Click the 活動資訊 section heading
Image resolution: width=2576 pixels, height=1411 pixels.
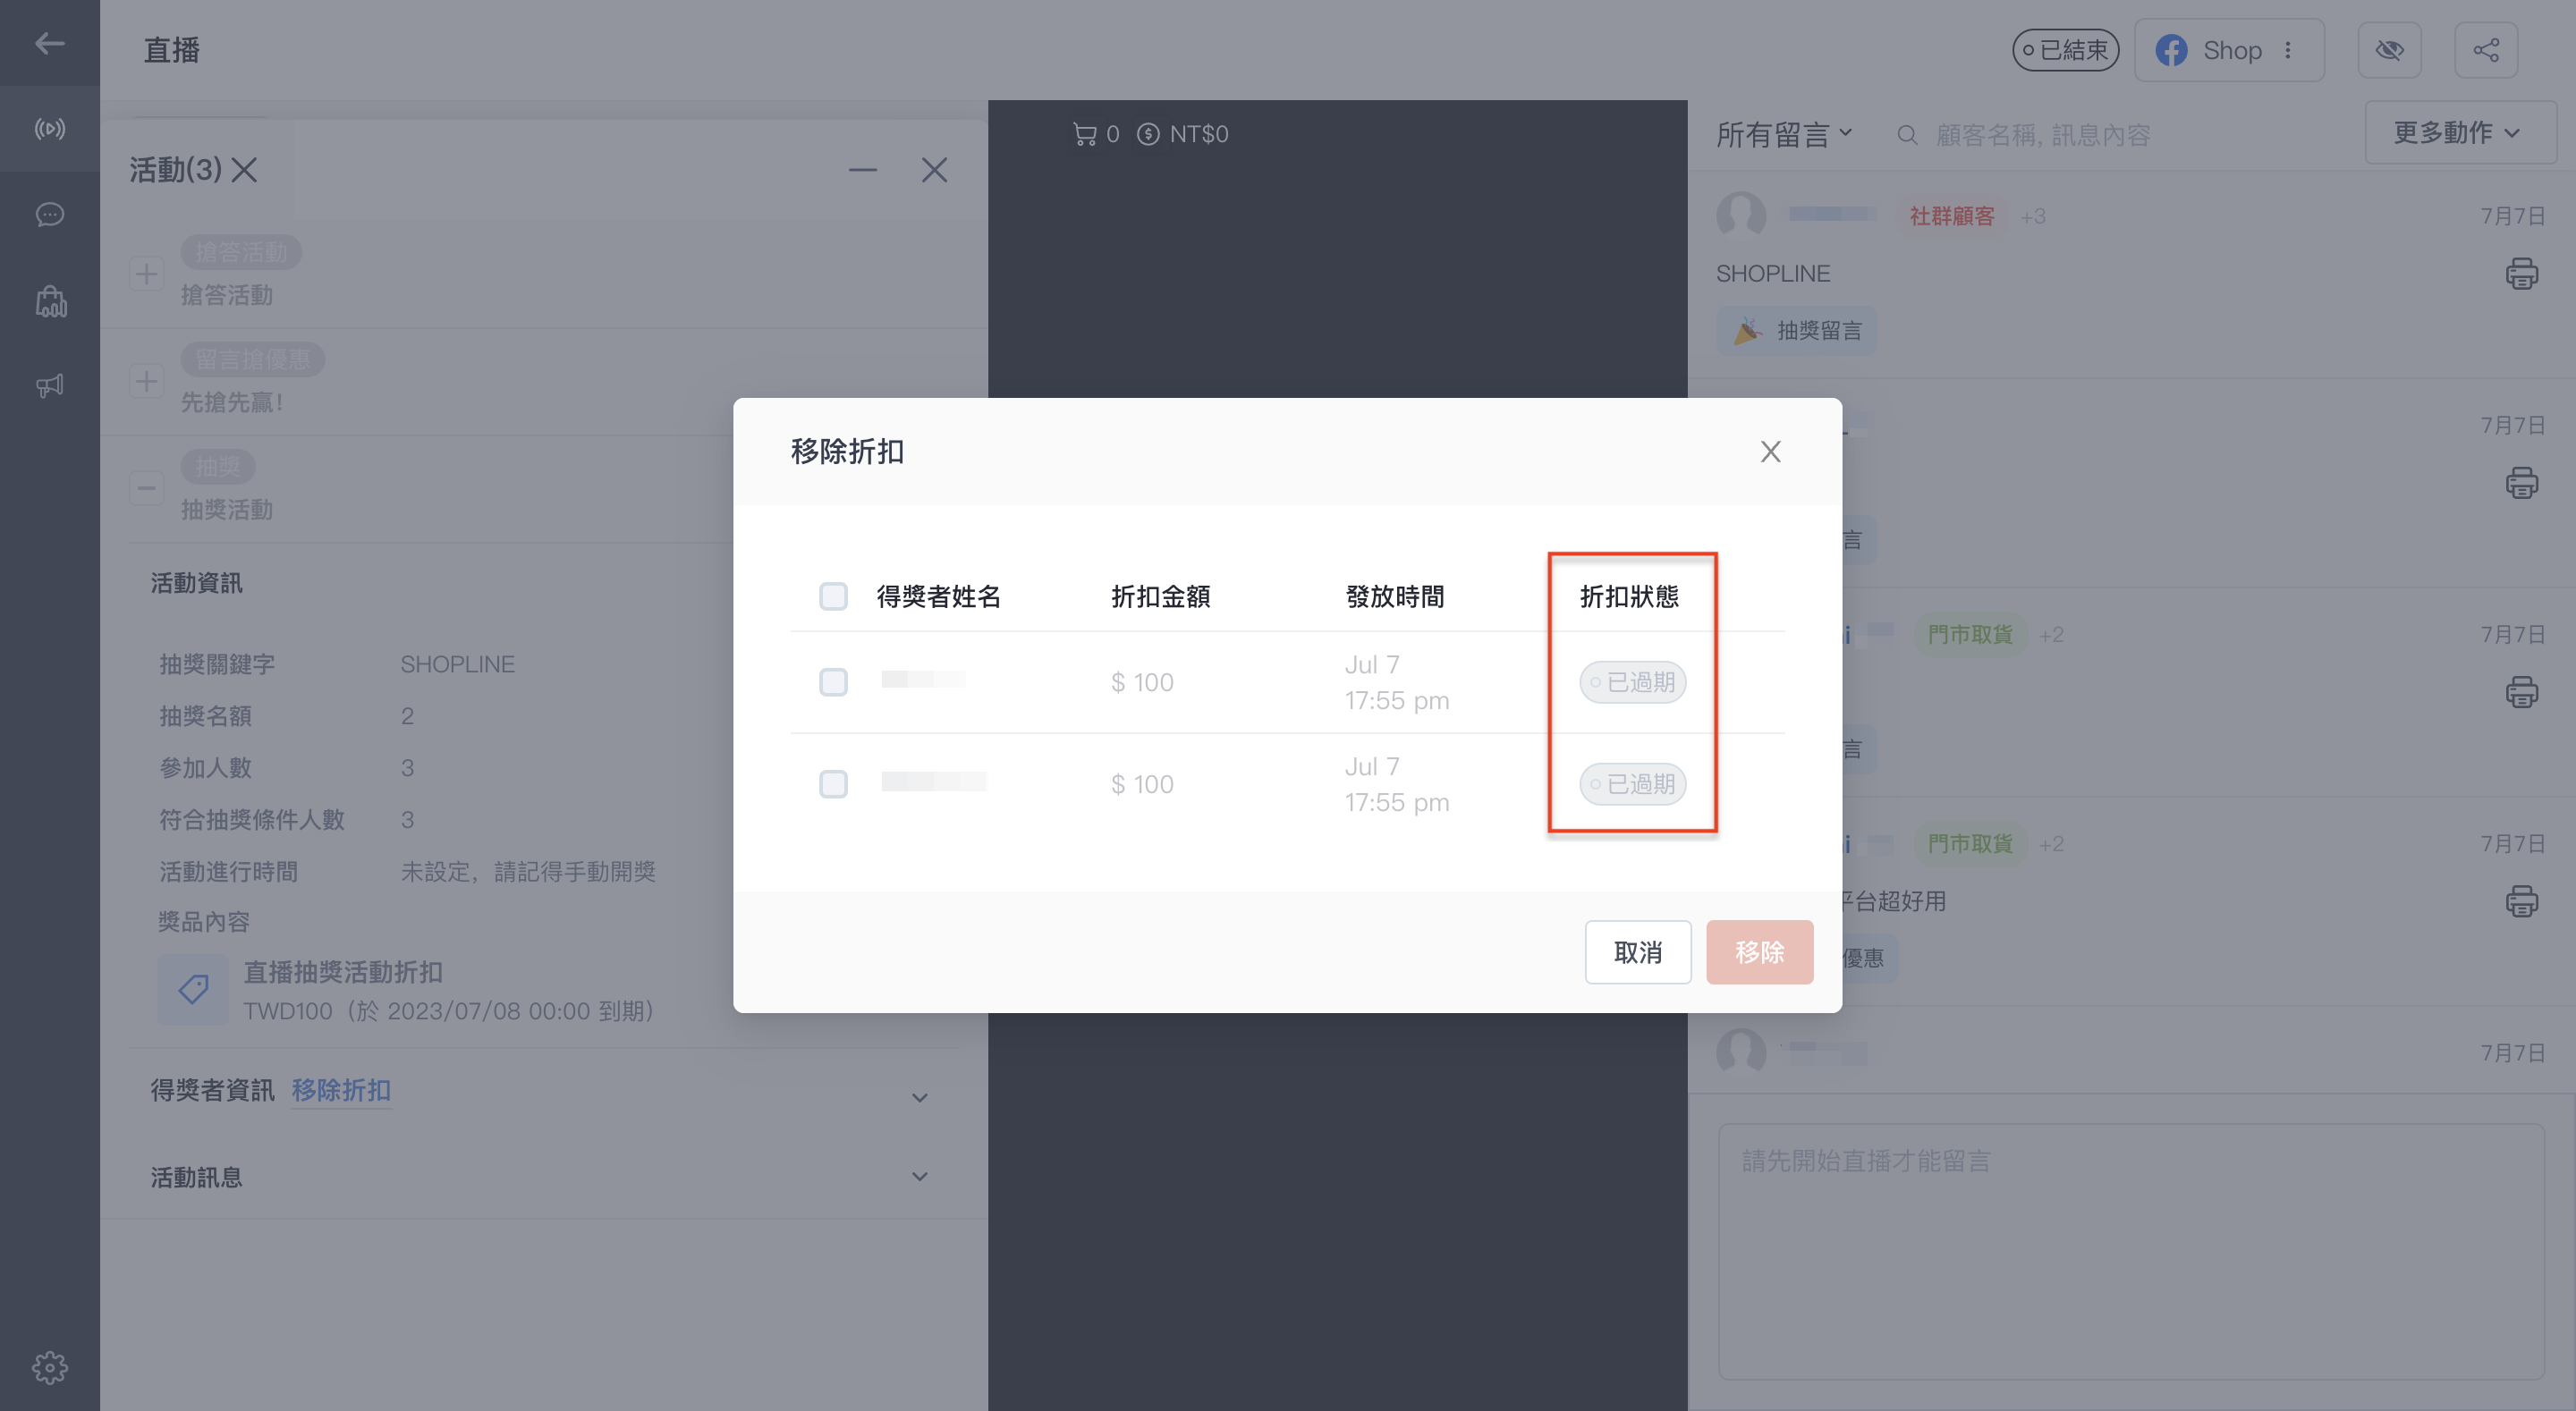click(196, 583)
